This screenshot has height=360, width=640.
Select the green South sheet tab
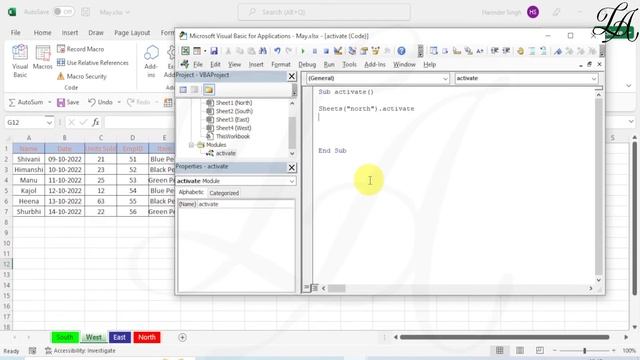point(64,337)
